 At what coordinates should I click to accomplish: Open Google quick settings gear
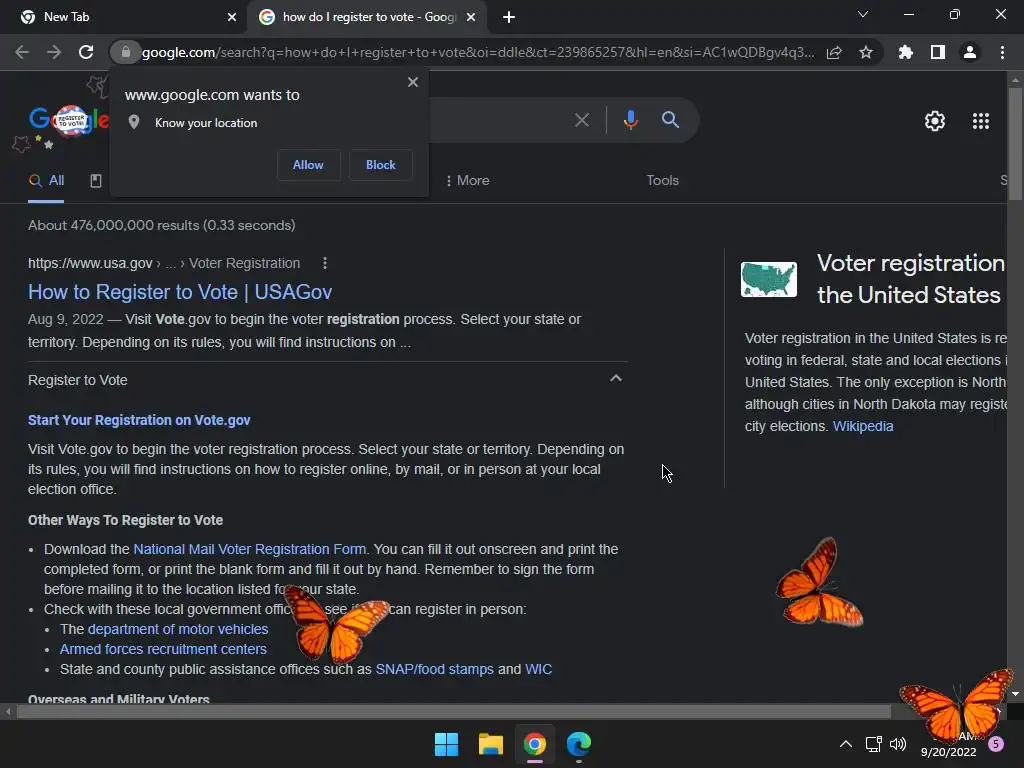[x=935, y=121]
